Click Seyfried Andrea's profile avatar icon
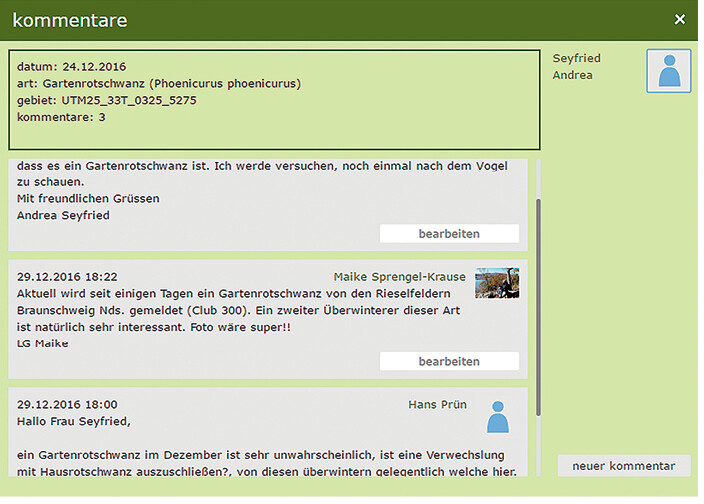The height and width of the screenshot is (504, 704). (669, 71)
